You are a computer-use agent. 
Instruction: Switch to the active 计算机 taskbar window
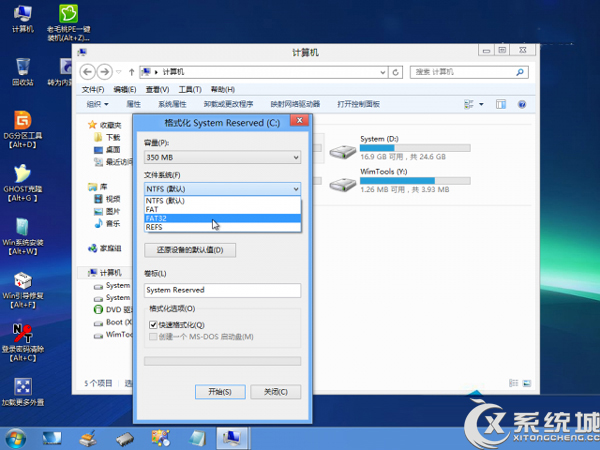click(232, 439)
